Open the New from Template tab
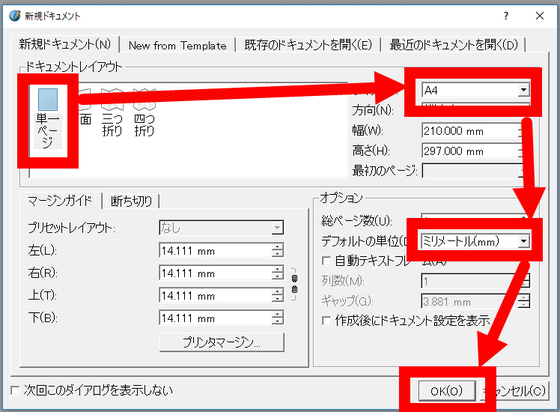The image size is (560, 412). [177, 46]
